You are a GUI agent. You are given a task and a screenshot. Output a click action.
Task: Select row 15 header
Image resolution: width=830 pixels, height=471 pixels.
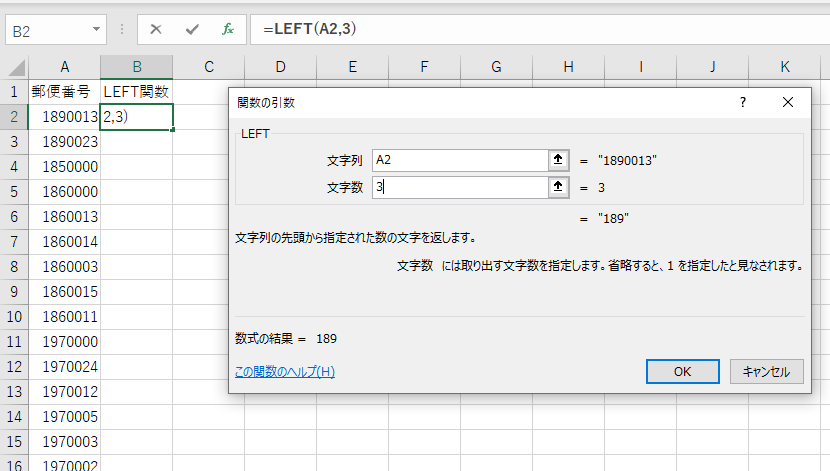pos(14,441)
